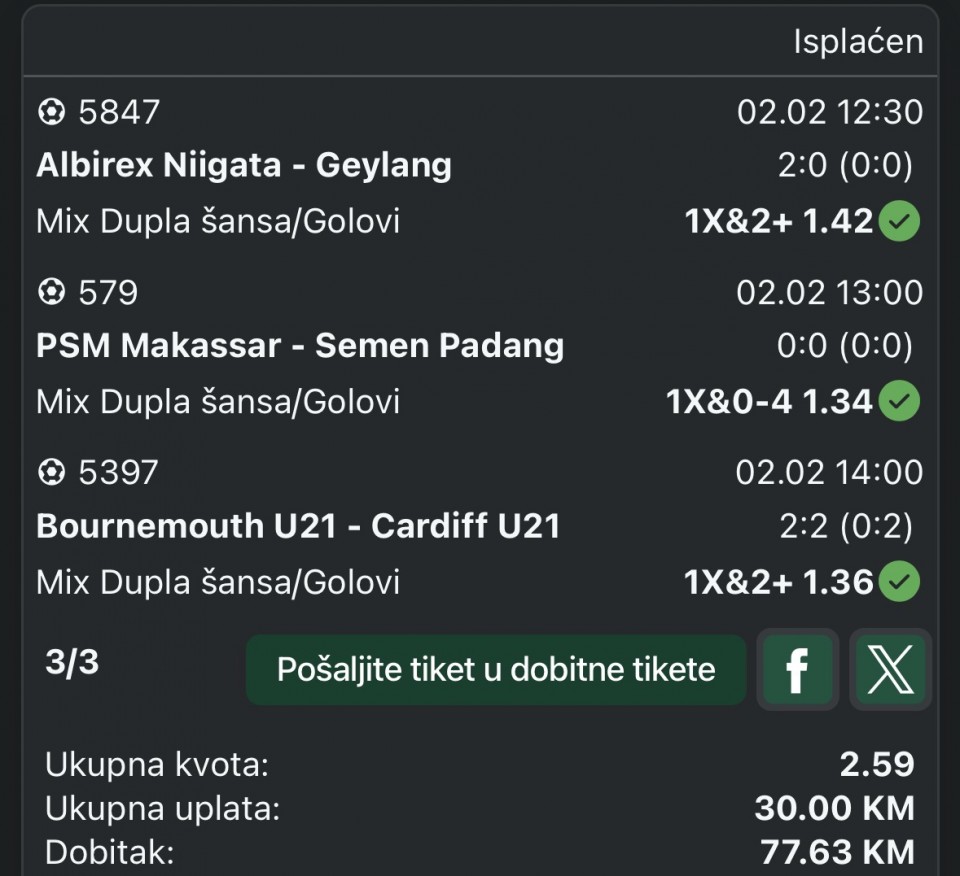This screenshot has width=960, height=876.
Task: Click the Ukupna kvota 2.59 value
Action: pos(876,765)
